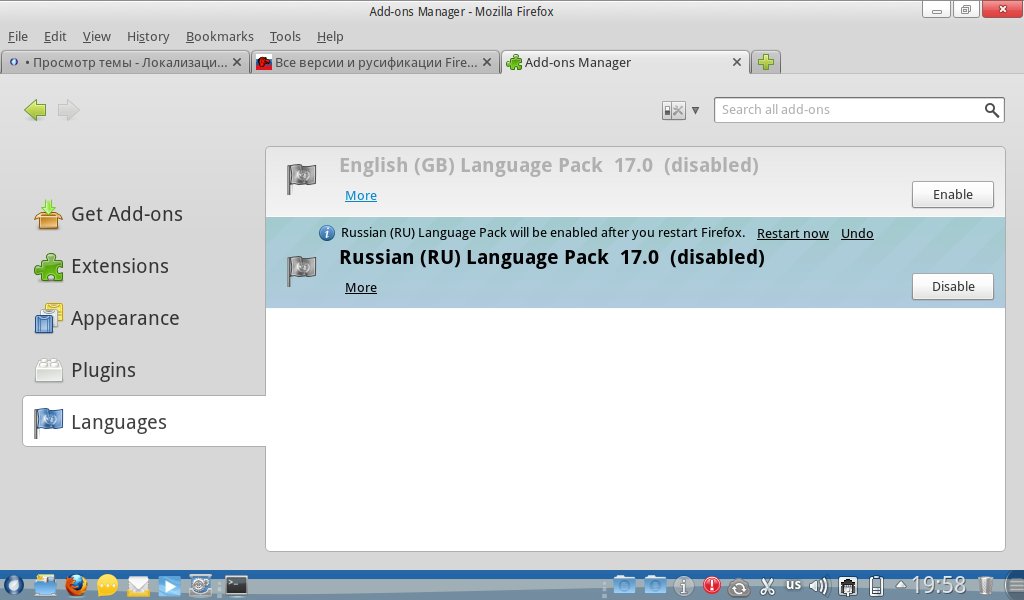
Task: Open the media player taskbar icon
Action: click(169, 586)
